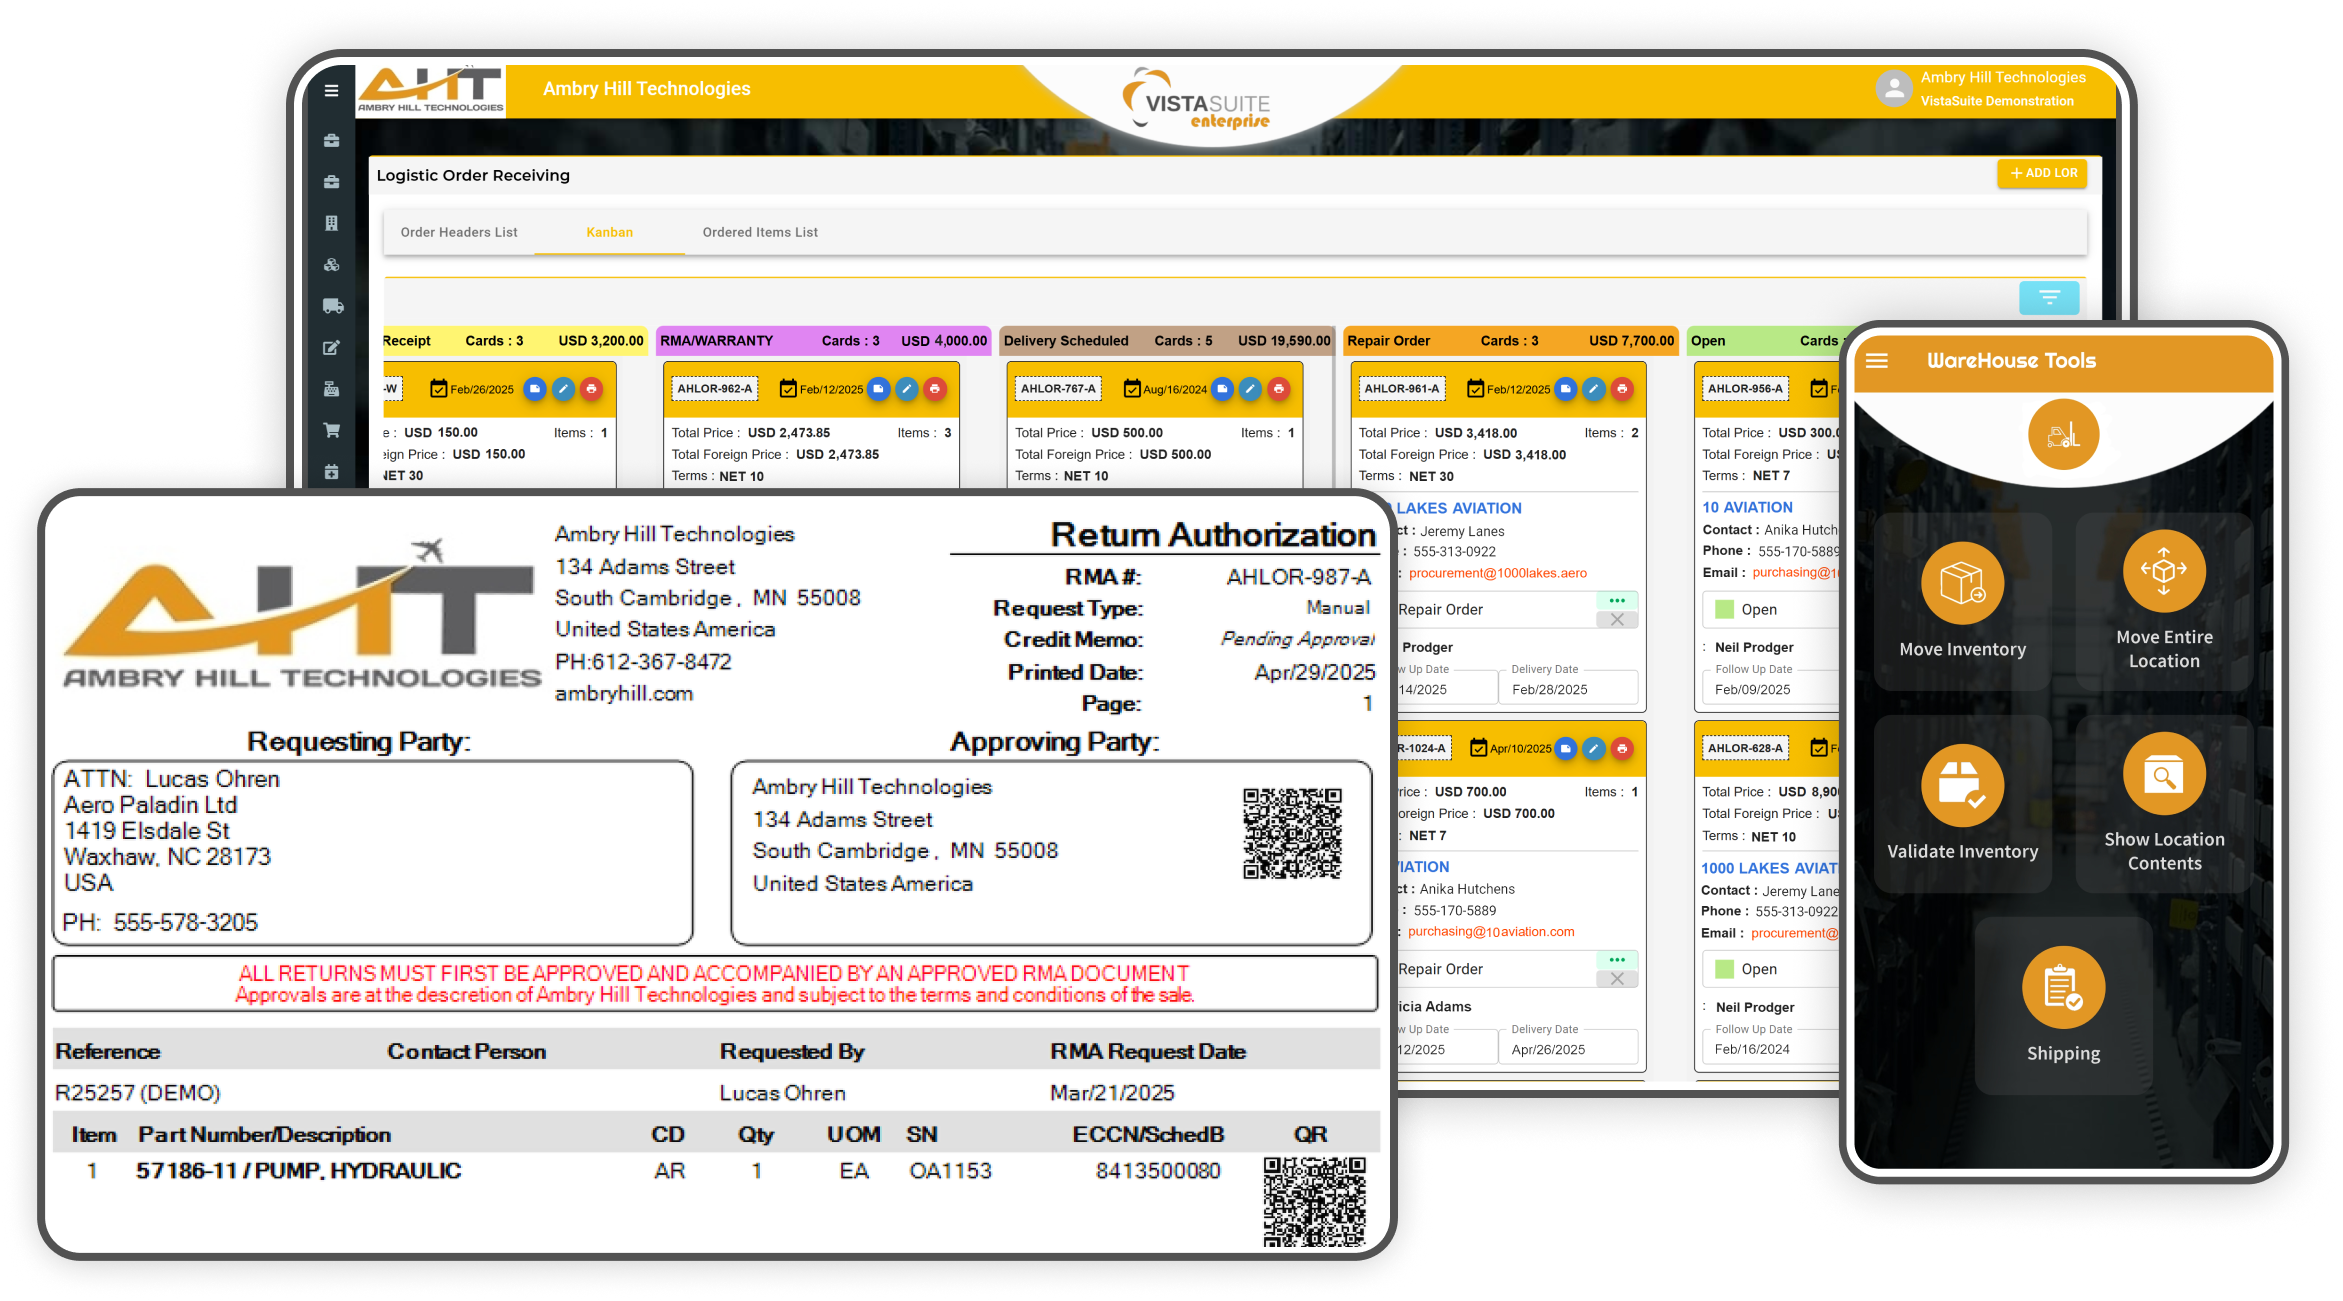2343x1301 pixels.
Task: Tap the Show Location Contents icon
Action: [2164, 774]
